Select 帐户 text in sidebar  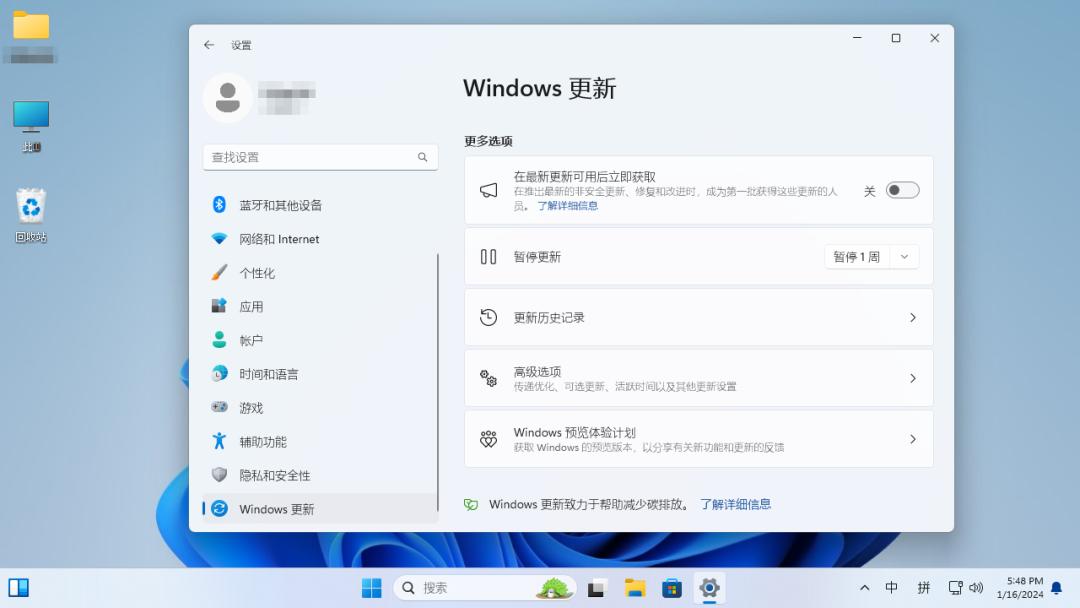tap(251, 340)
